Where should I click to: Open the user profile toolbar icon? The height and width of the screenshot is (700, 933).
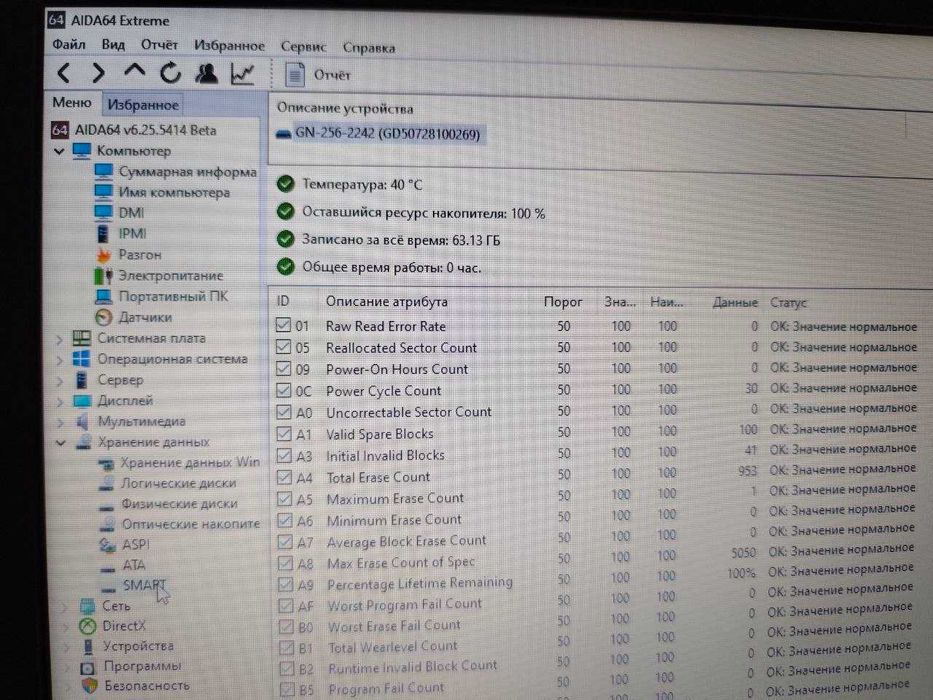click(x=206, y=73)
